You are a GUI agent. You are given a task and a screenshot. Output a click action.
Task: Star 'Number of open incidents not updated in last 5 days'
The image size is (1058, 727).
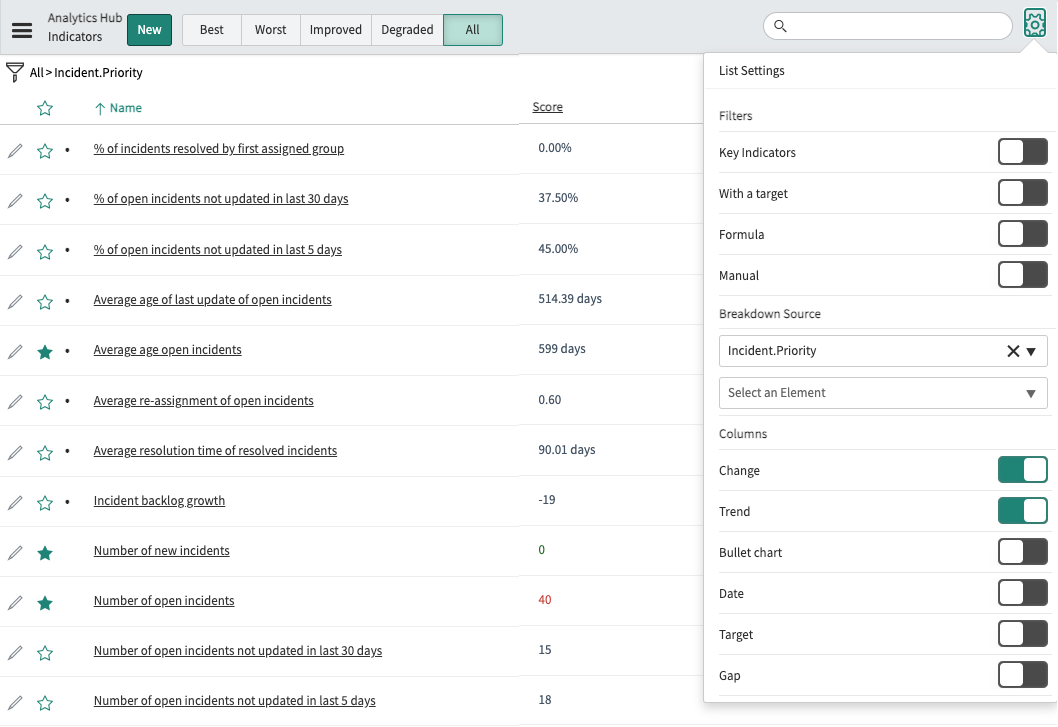click(45, 703)
